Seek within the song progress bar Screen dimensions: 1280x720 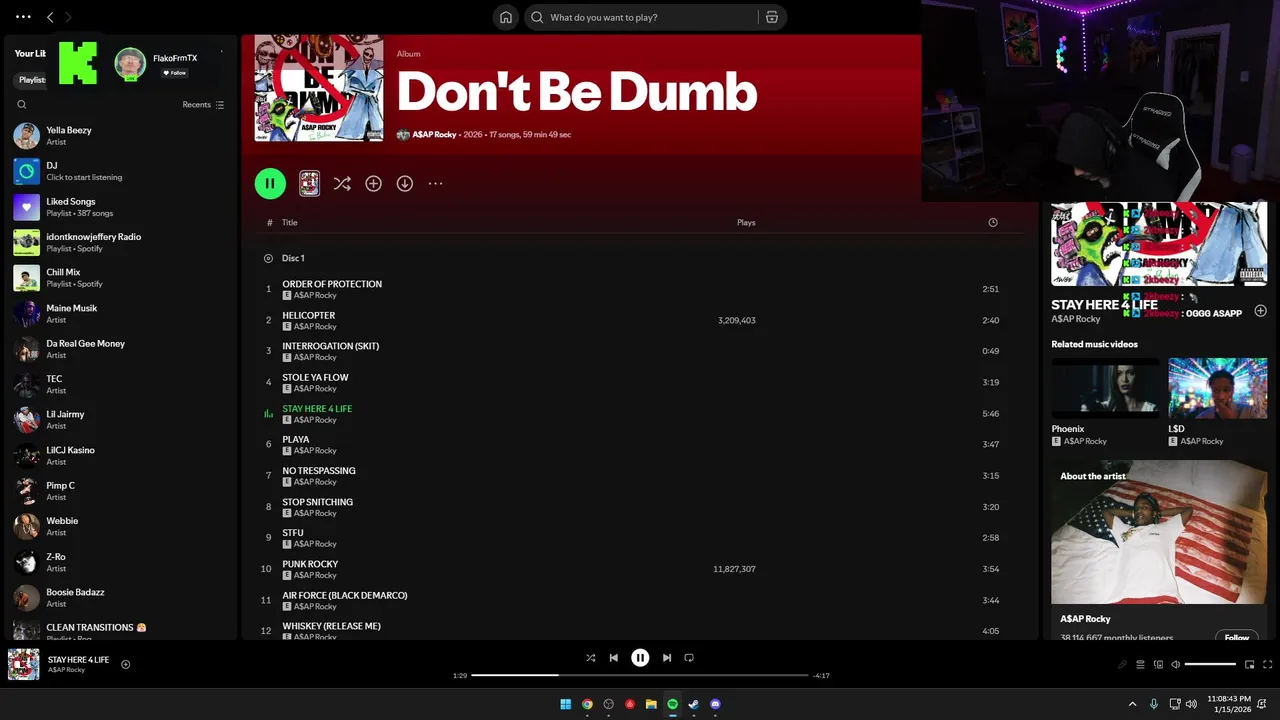[640, 675]
